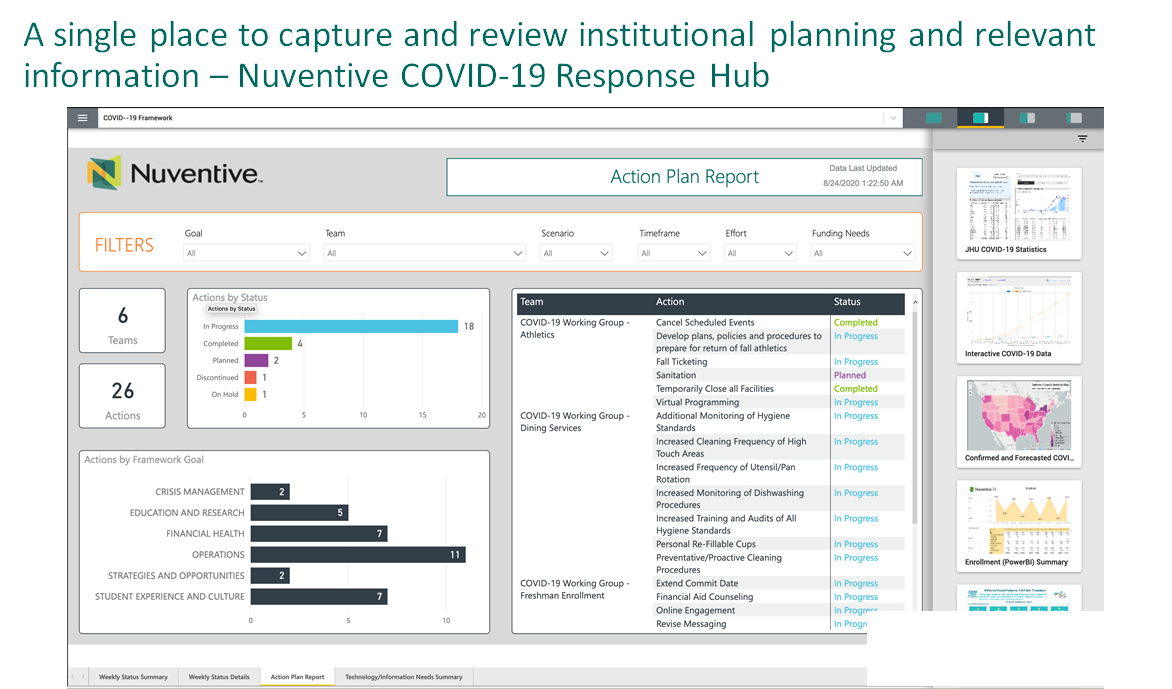The height and width of the screenshot is (689, 1172).
Task: Sort by the Action column header in table
Action: (670, 302)
